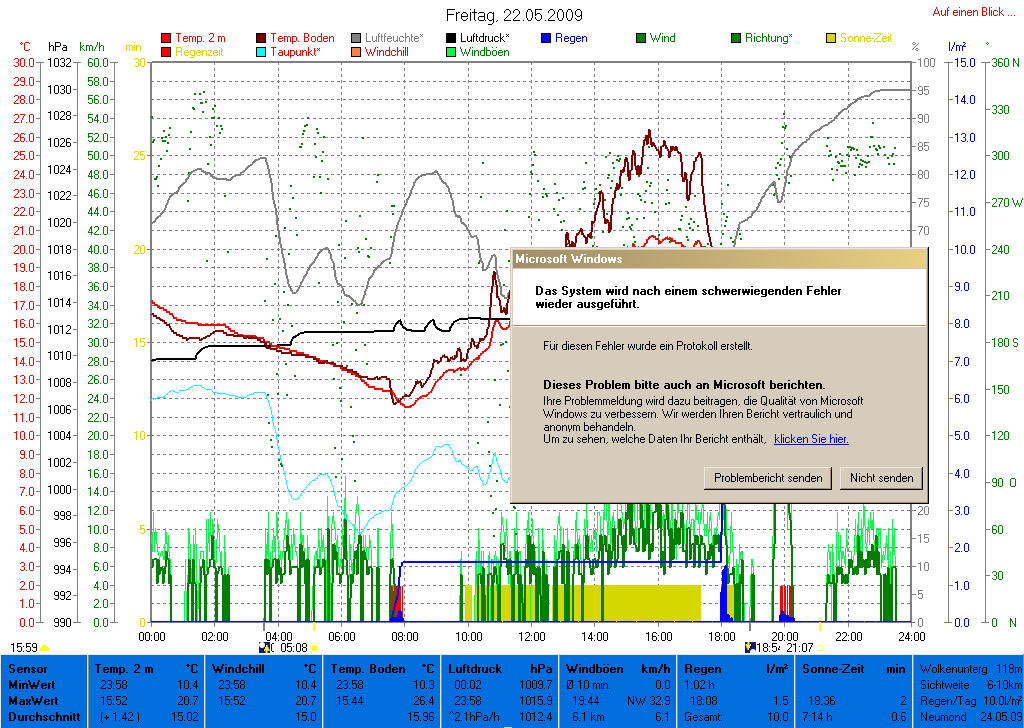Toggle the cyan Taupunkt legend swatch

(x=262, y=52)
